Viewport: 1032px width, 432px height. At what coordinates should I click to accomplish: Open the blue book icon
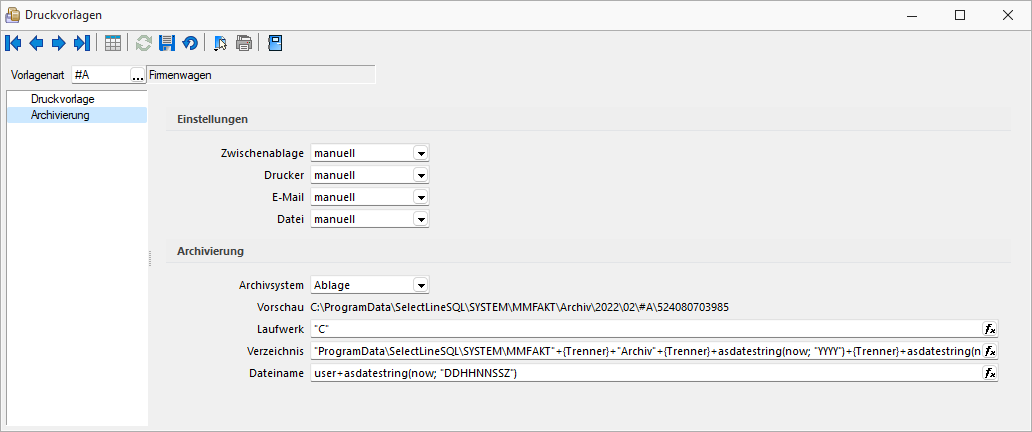pos(276,43)
